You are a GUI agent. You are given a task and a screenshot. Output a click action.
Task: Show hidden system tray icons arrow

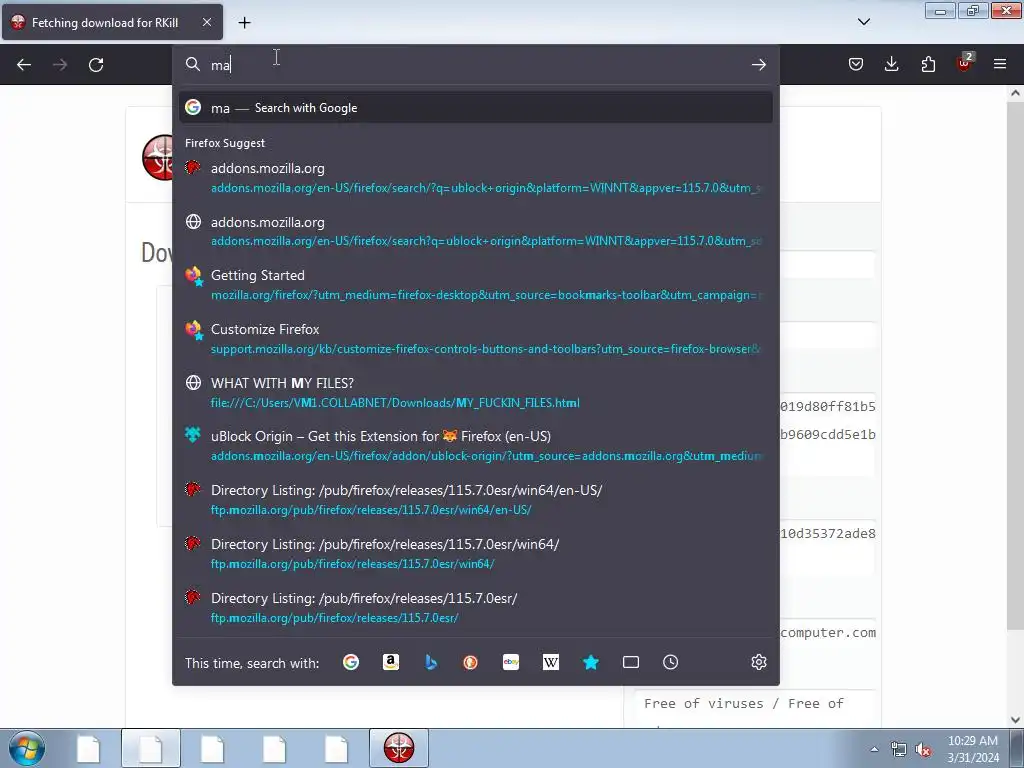pyautogui.click(x=874, y=749)
